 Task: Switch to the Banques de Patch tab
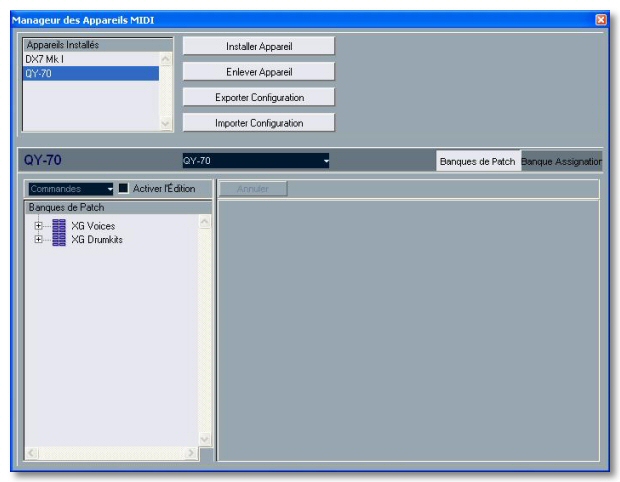click(x=478, y=161)
